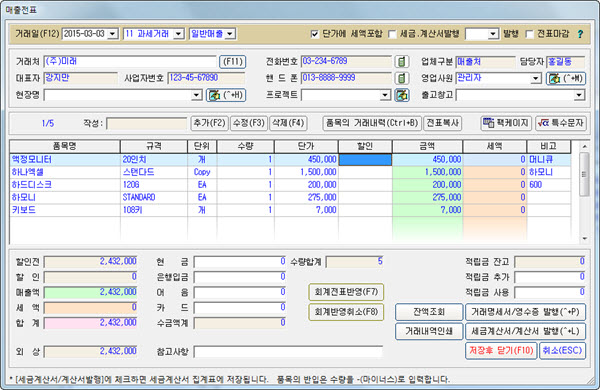Image resolution: width=600 pixels, height=390 pixels.
Task: Select the 하나엑셀 item row
Action: pyautogui.click(x=290, y=172)
